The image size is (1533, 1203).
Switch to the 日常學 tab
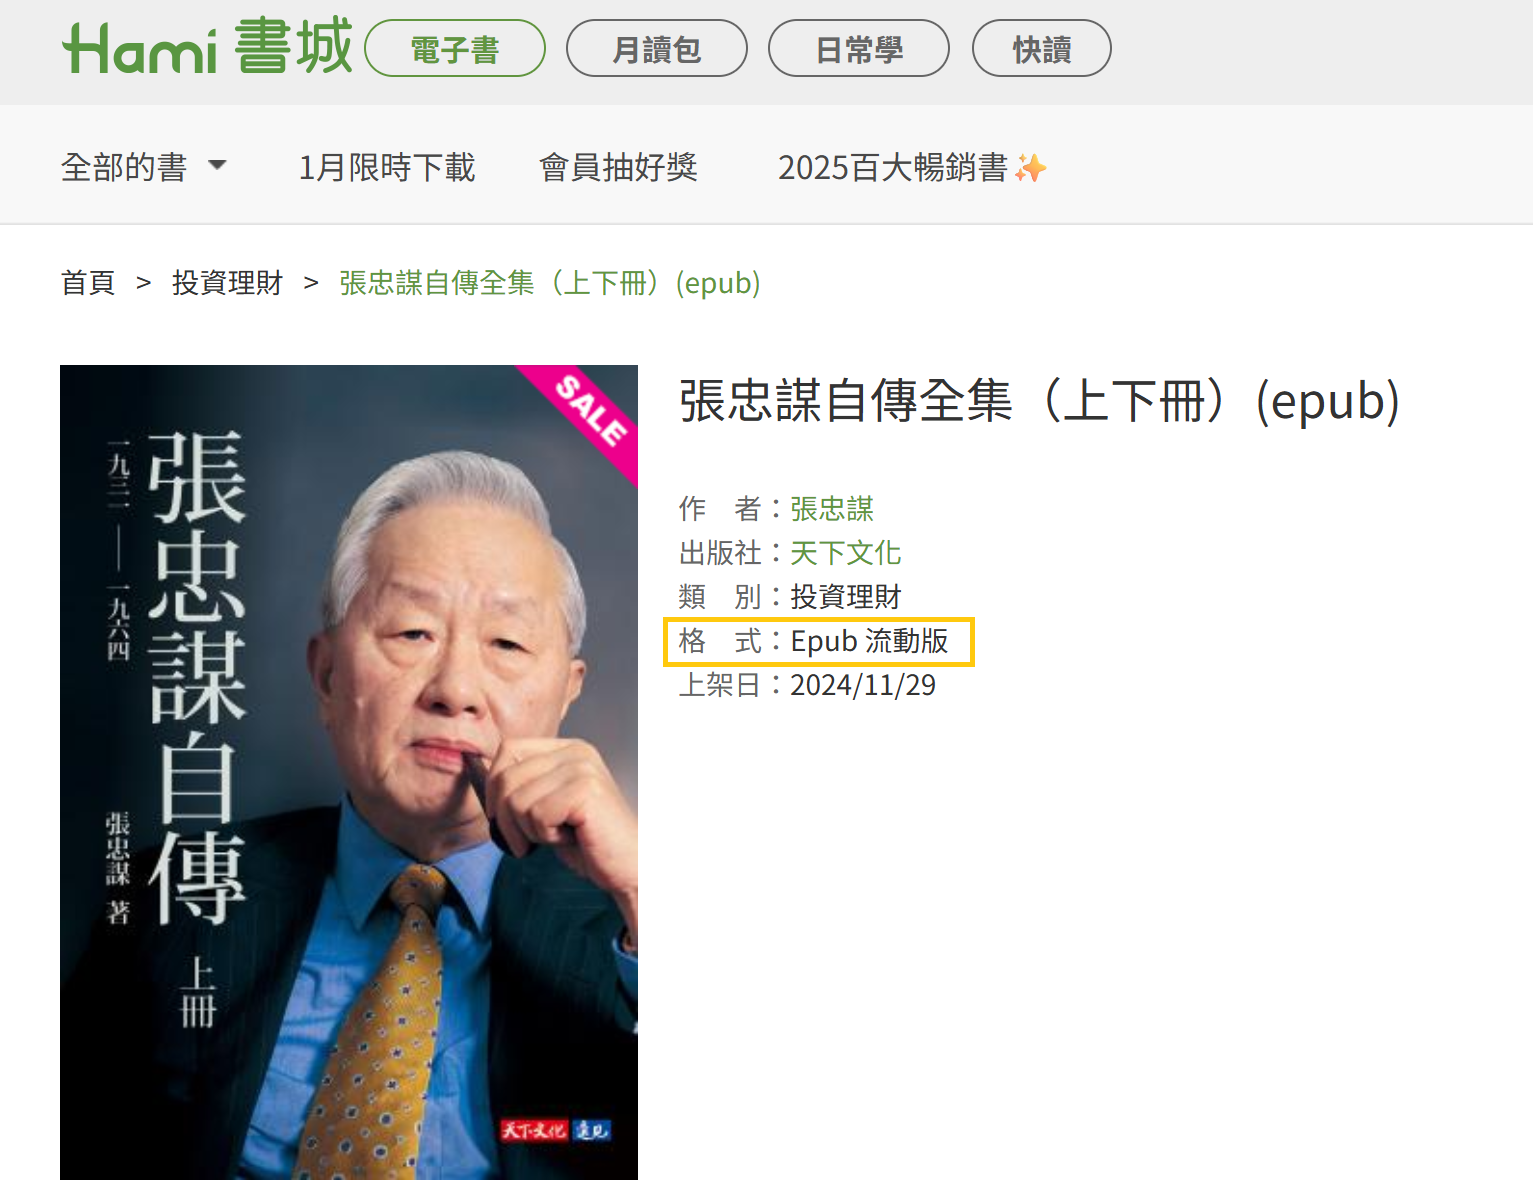pos(859,49)
